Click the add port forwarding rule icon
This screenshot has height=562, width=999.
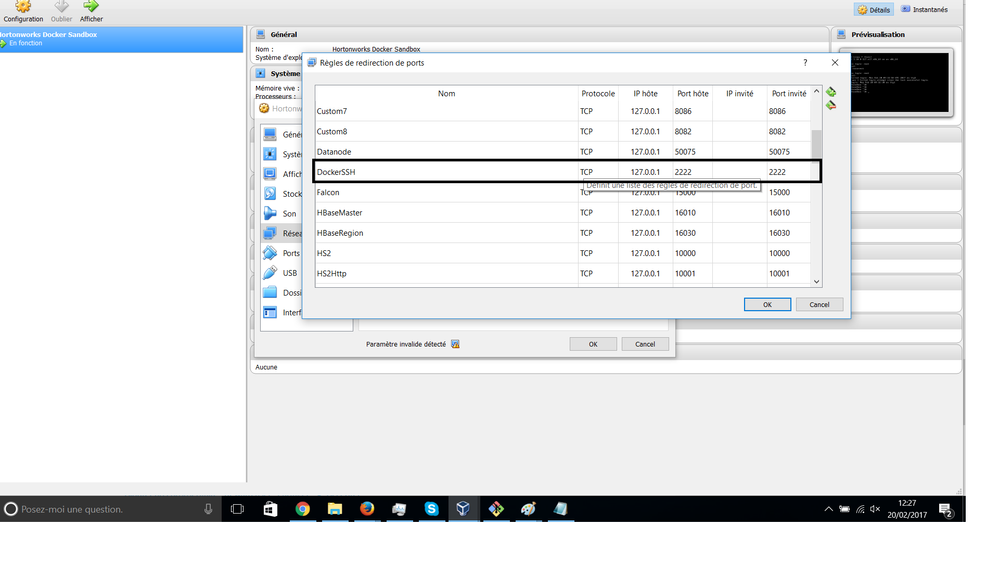tap(831, 92)
